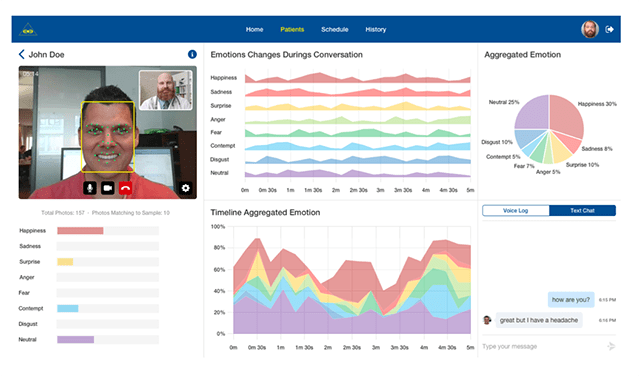
Task: Click the logout icon in header
Action: tap(609, 29)
